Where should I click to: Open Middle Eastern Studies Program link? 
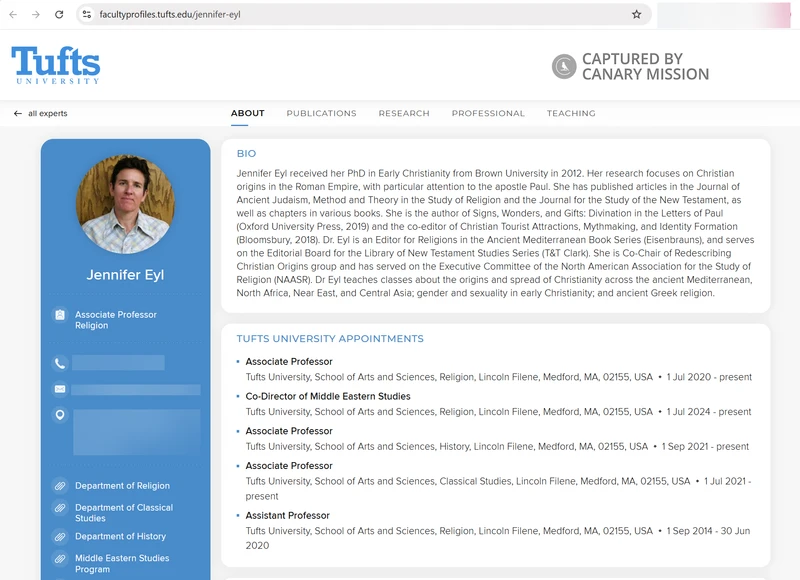tap(121, 564)
